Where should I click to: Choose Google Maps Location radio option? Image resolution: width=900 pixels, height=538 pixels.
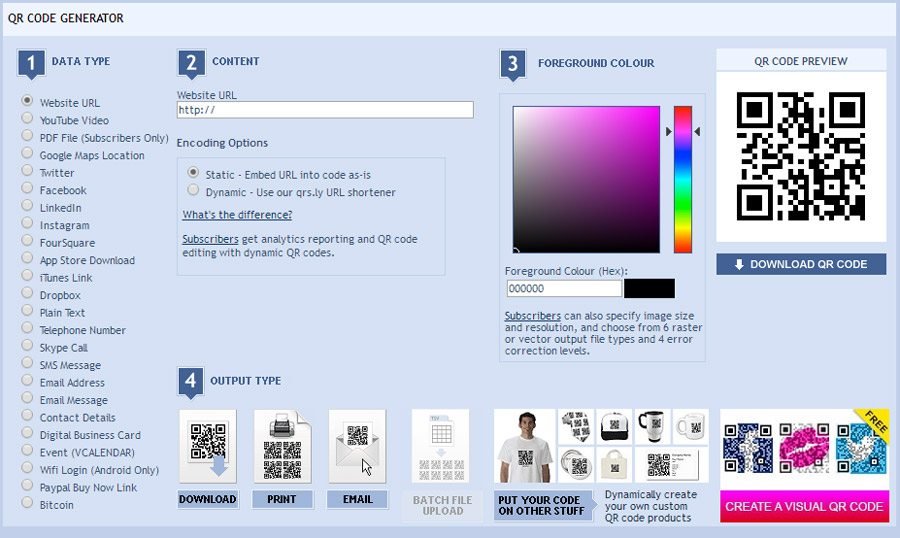coord(27,153)
